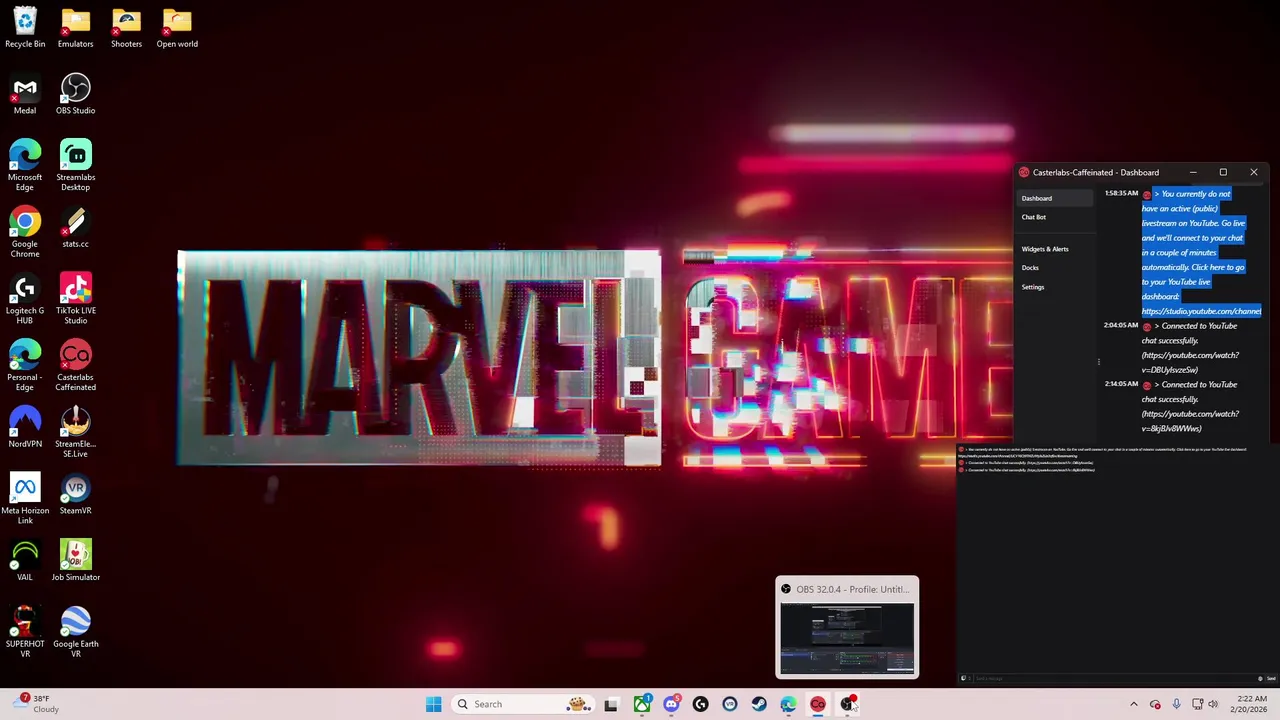Screen dimensions: 1280x720
Task: Go to Docks in the Casterlabs sidebar
Action: pos(1030,268)
